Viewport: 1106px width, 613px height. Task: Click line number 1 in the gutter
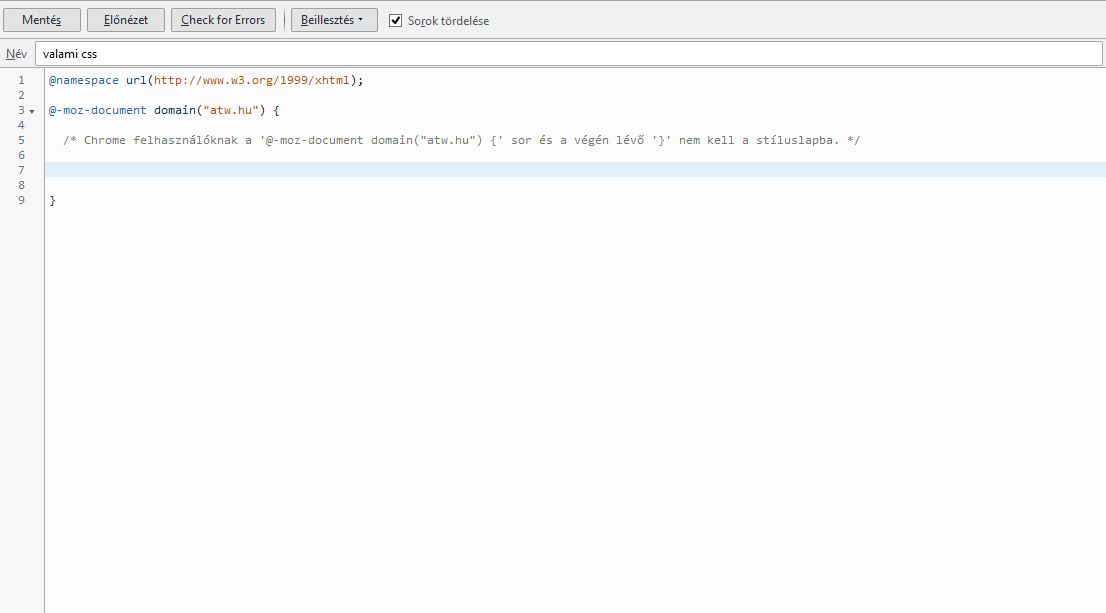click(x=21, y=80)
